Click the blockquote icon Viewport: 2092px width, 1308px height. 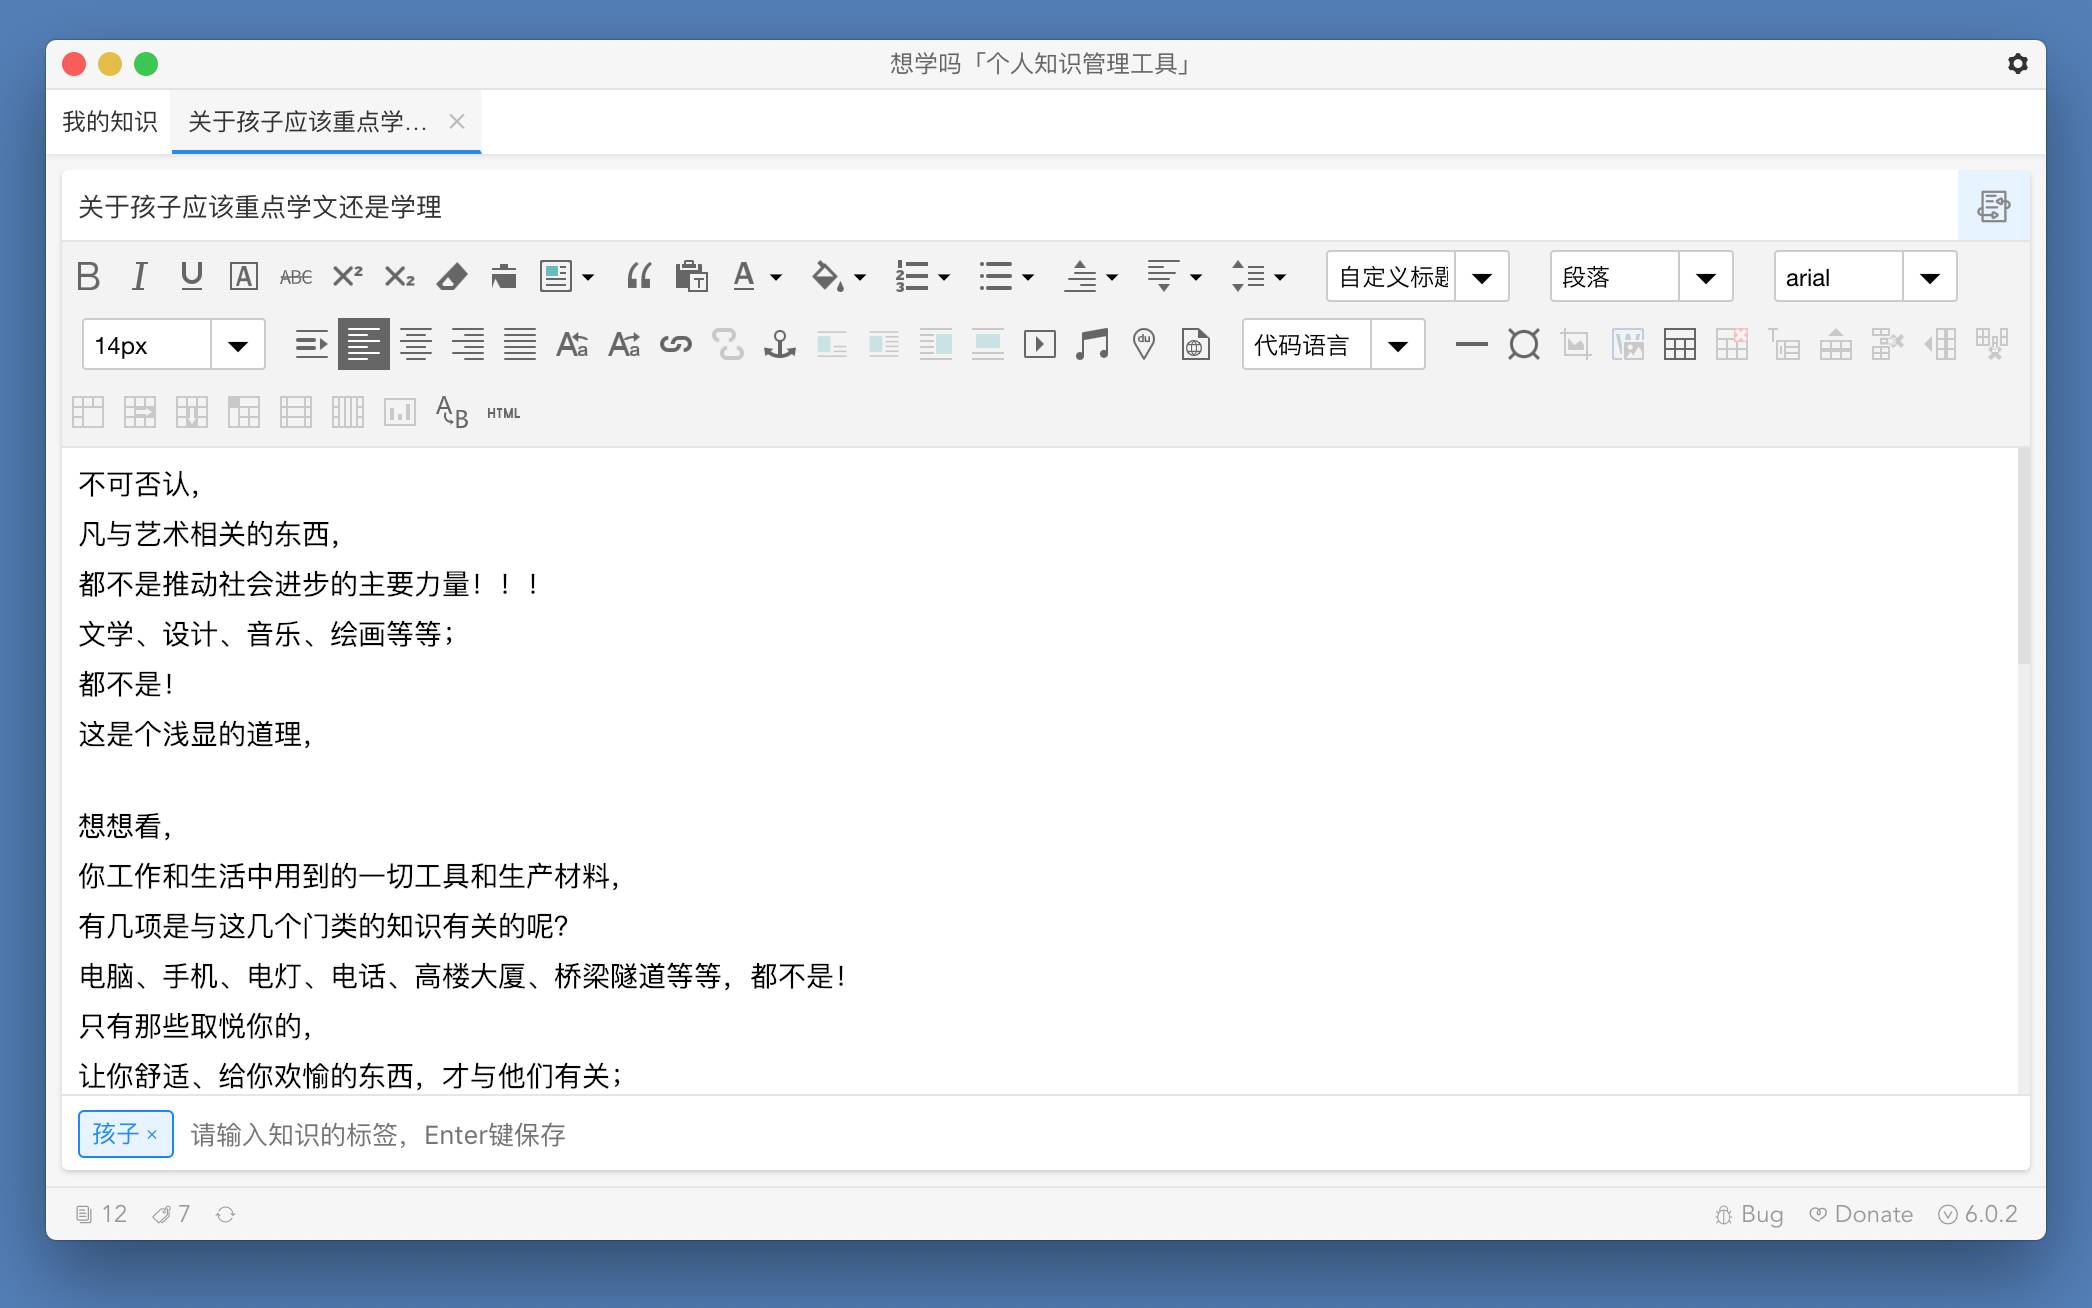click(x=639, y=276)
